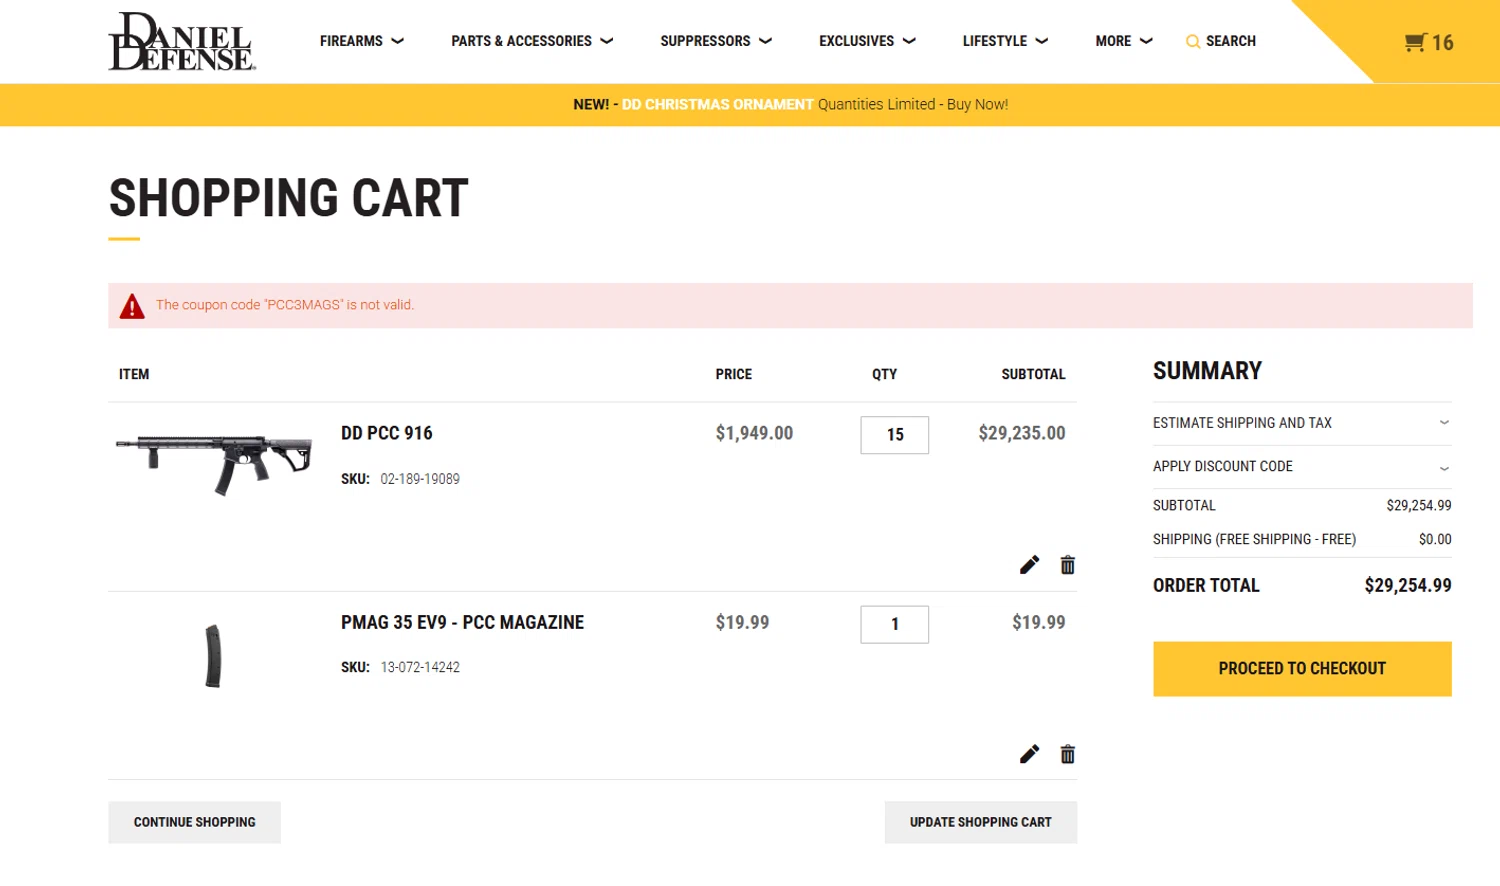Click the DD PCC 916 rifle thumbnail
Screen dimensions: 1500x886
click(x=214, y=462)
